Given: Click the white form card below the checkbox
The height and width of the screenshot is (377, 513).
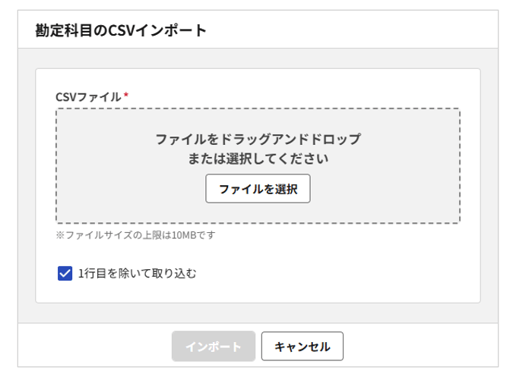Looking at the screenshot, I should [x=258, y=292].
